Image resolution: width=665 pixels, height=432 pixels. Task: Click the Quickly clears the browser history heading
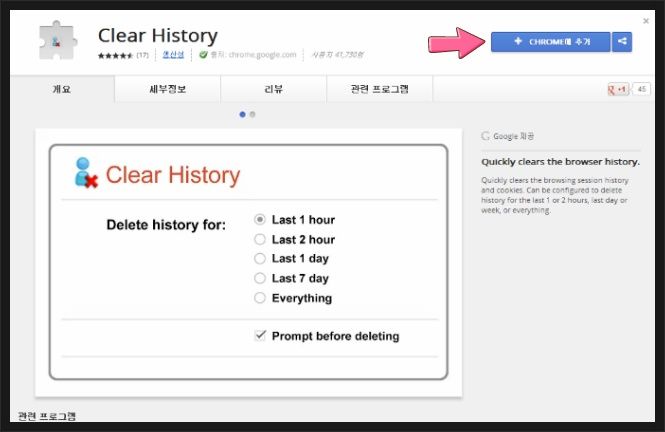pyautogui.click(x=560, y=162)
